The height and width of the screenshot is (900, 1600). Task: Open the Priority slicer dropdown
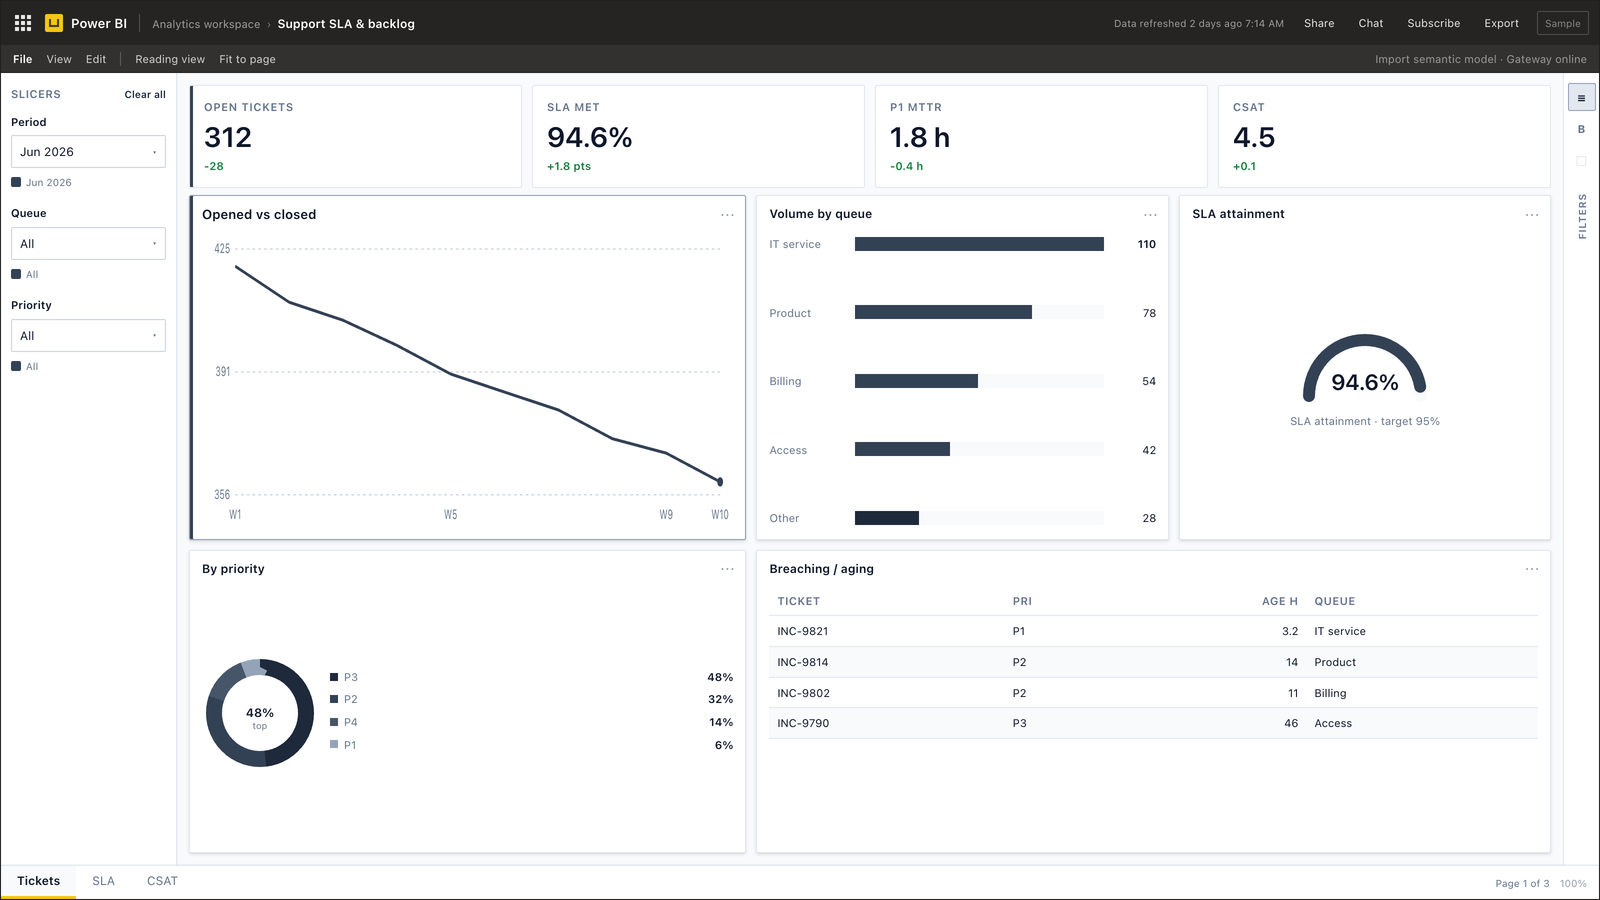(88, 336)
